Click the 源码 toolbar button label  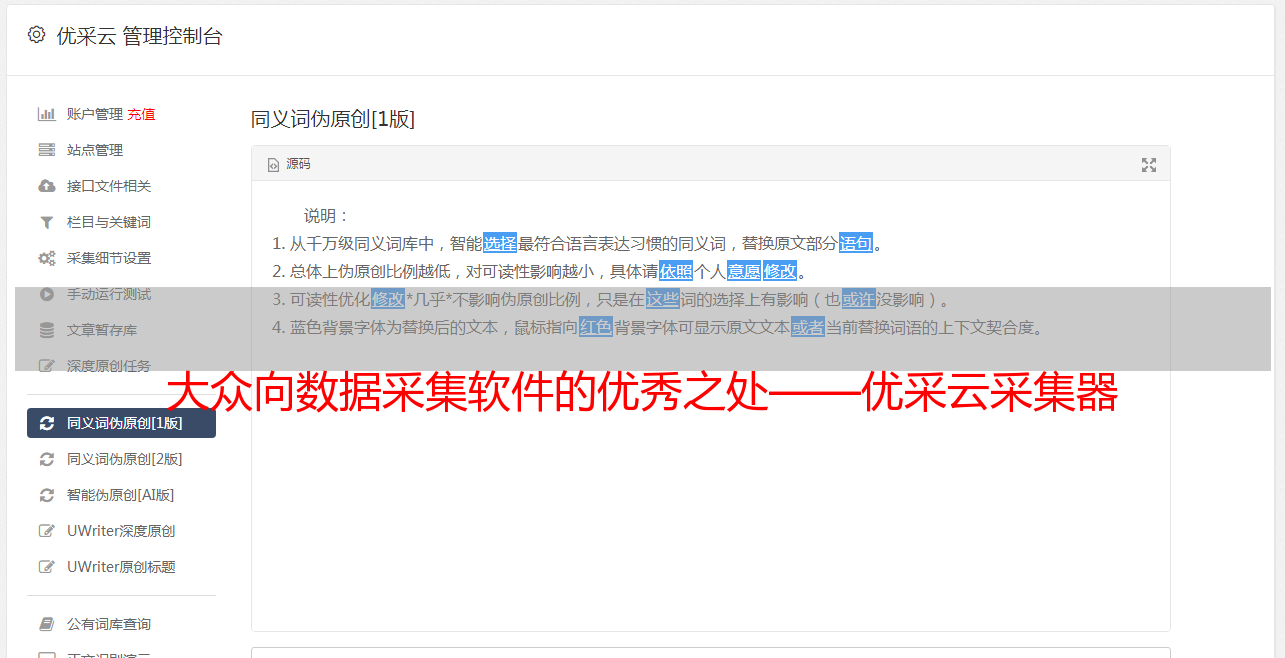[x=298, y=164]
